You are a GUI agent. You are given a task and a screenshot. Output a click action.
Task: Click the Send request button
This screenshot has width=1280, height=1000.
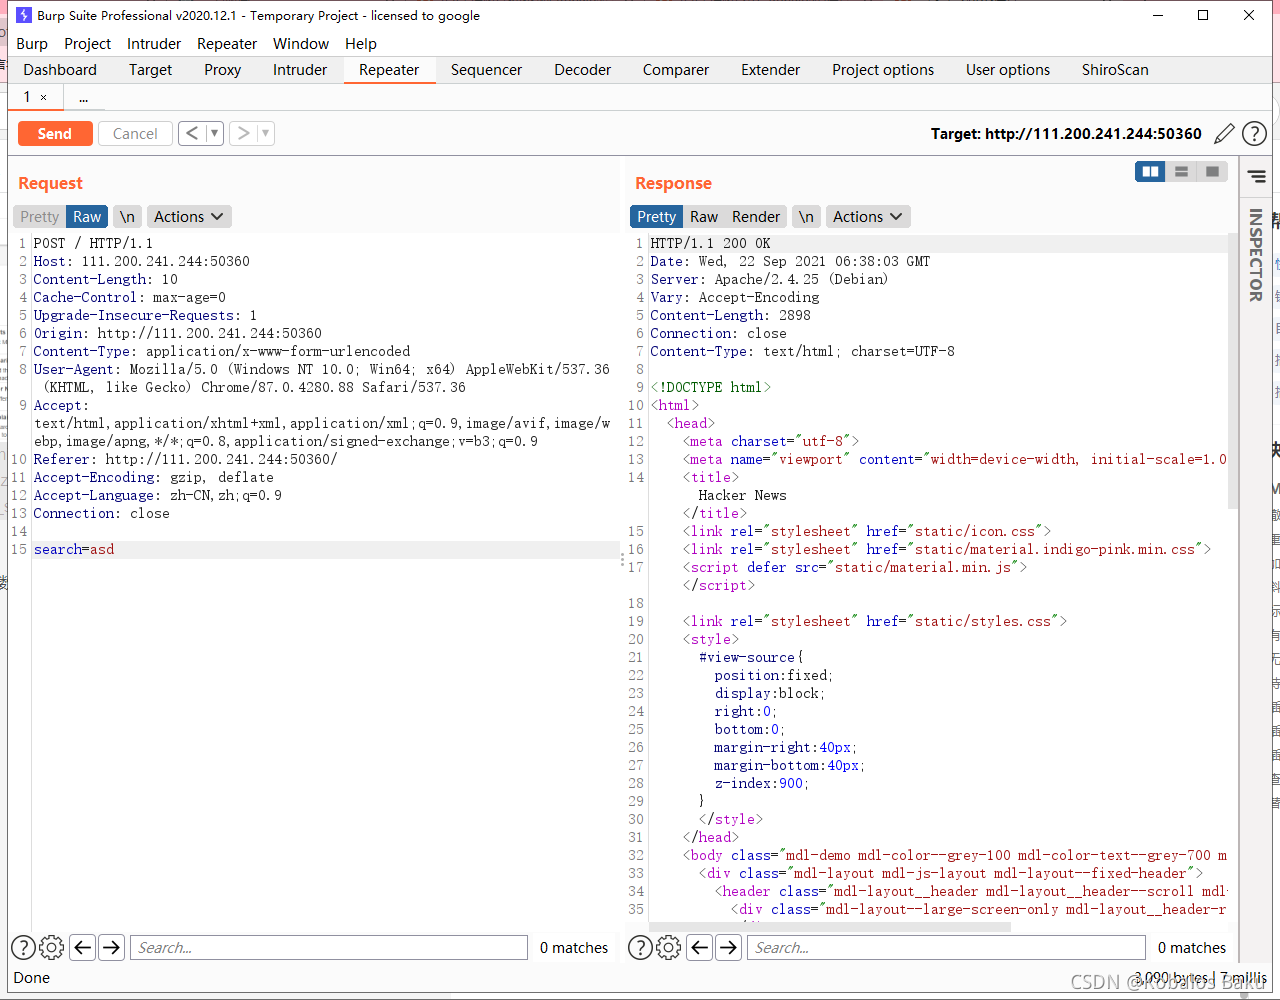[55, 134]
